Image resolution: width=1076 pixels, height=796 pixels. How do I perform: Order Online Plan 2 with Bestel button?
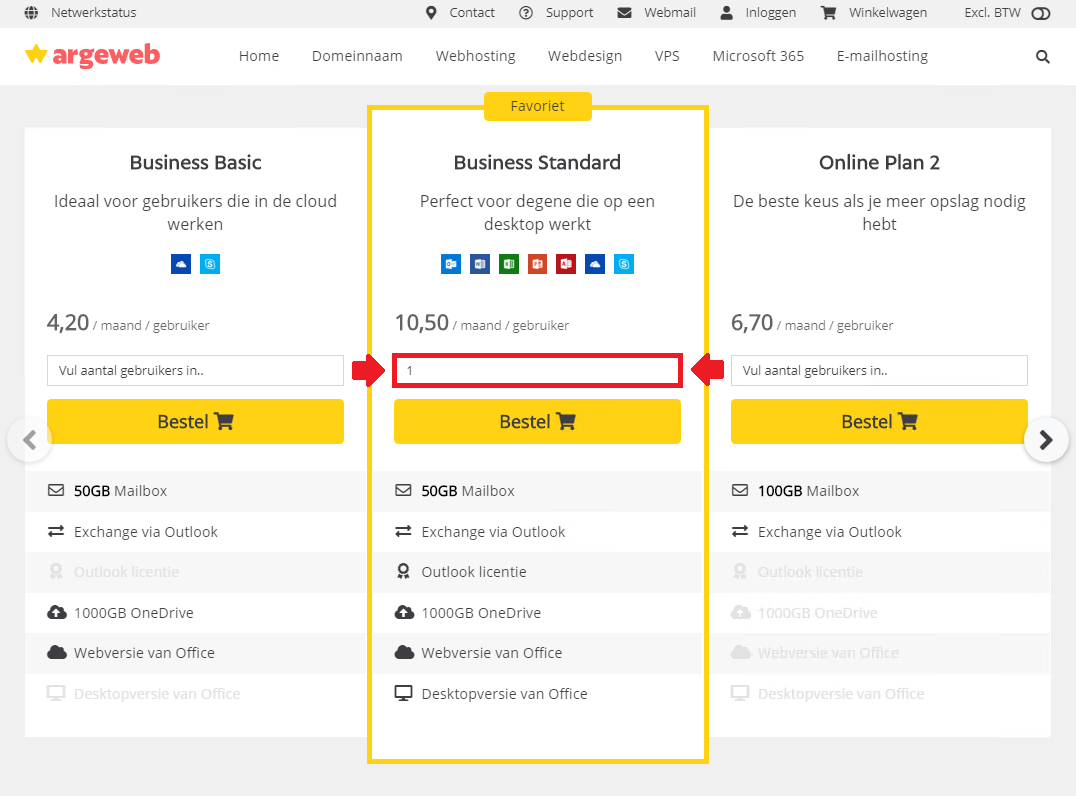[x=879, y=421]
